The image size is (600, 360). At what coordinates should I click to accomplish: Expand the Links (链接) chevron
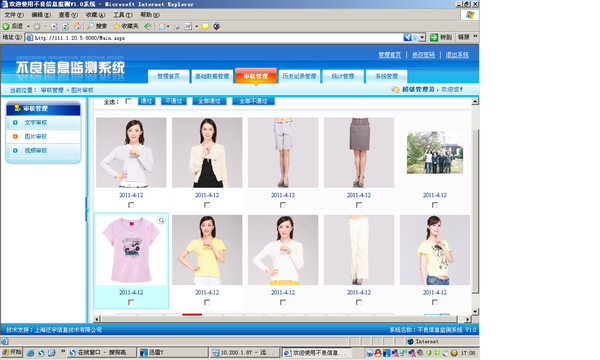pos(475,36)
